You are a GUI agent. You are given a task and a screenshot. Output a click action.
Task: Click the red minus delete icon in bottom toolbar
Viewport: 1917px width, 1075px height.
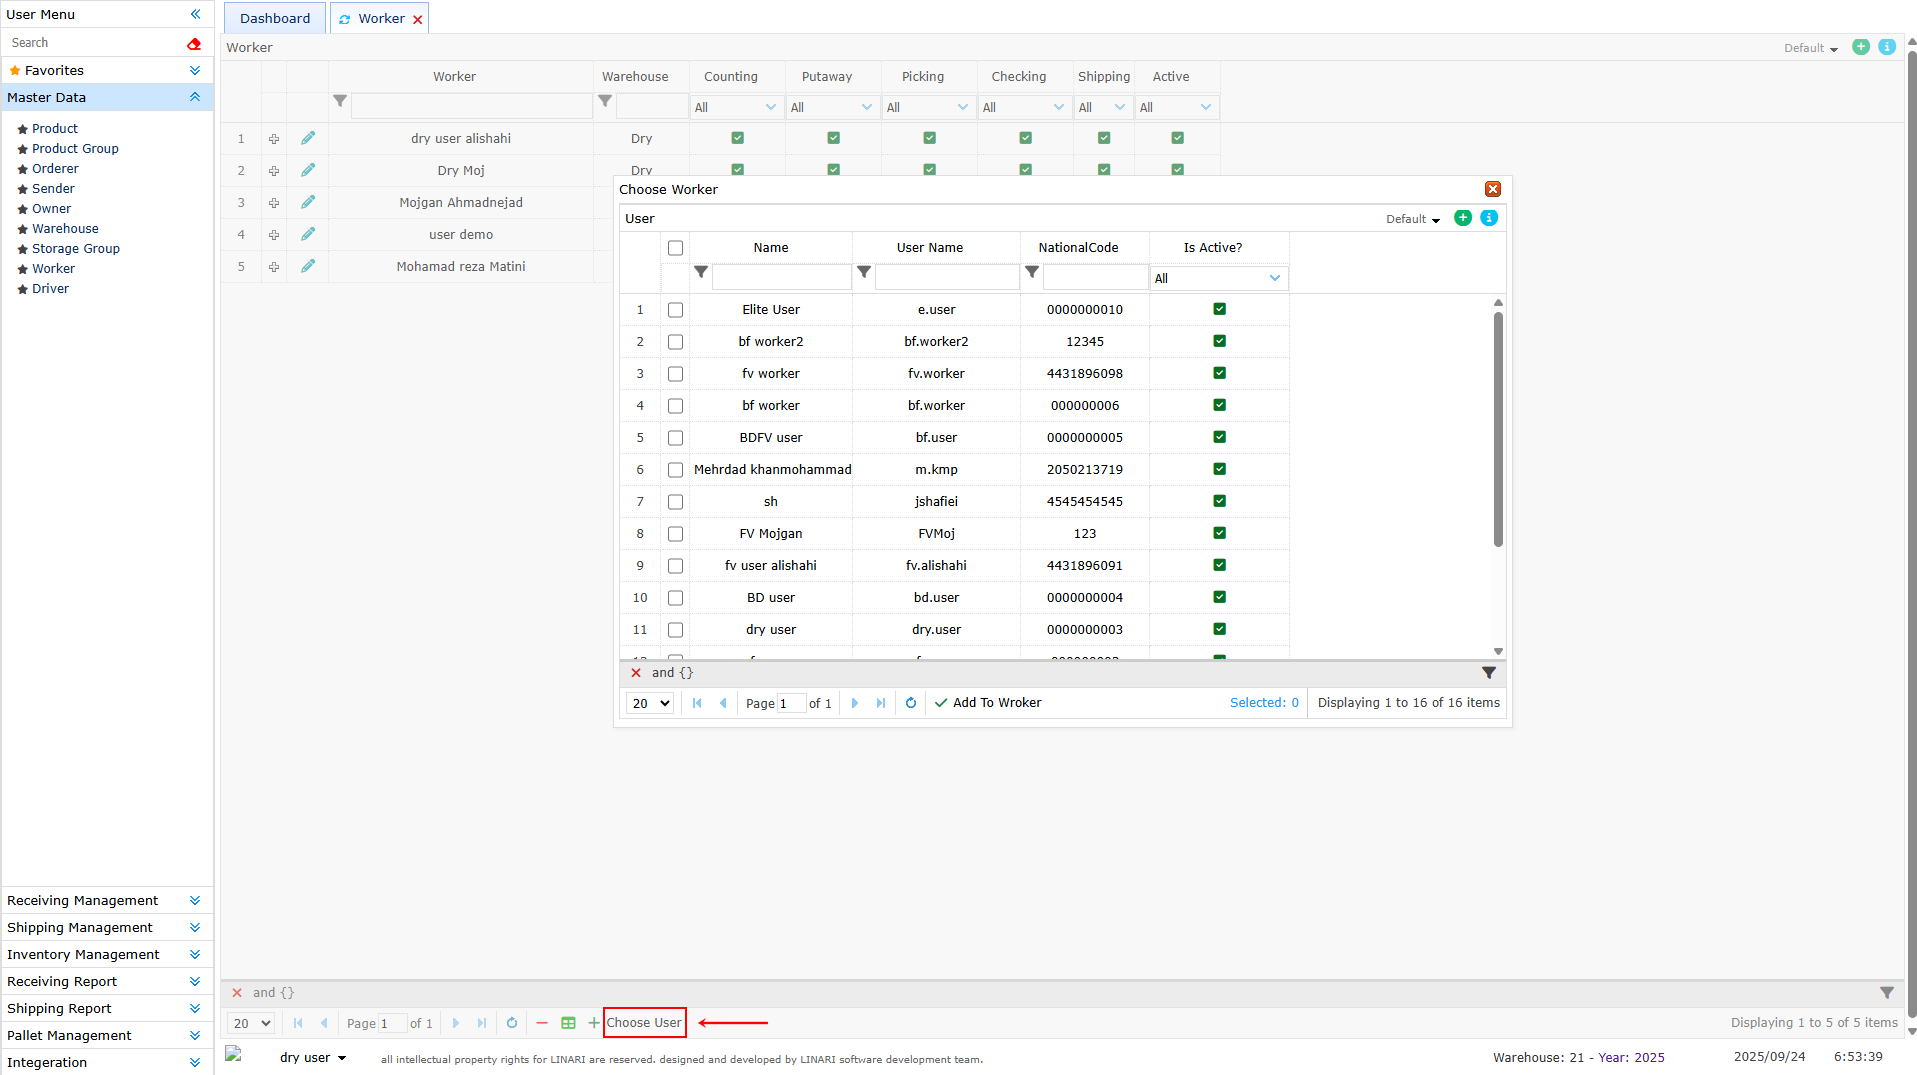click(x=542, y=1023)
